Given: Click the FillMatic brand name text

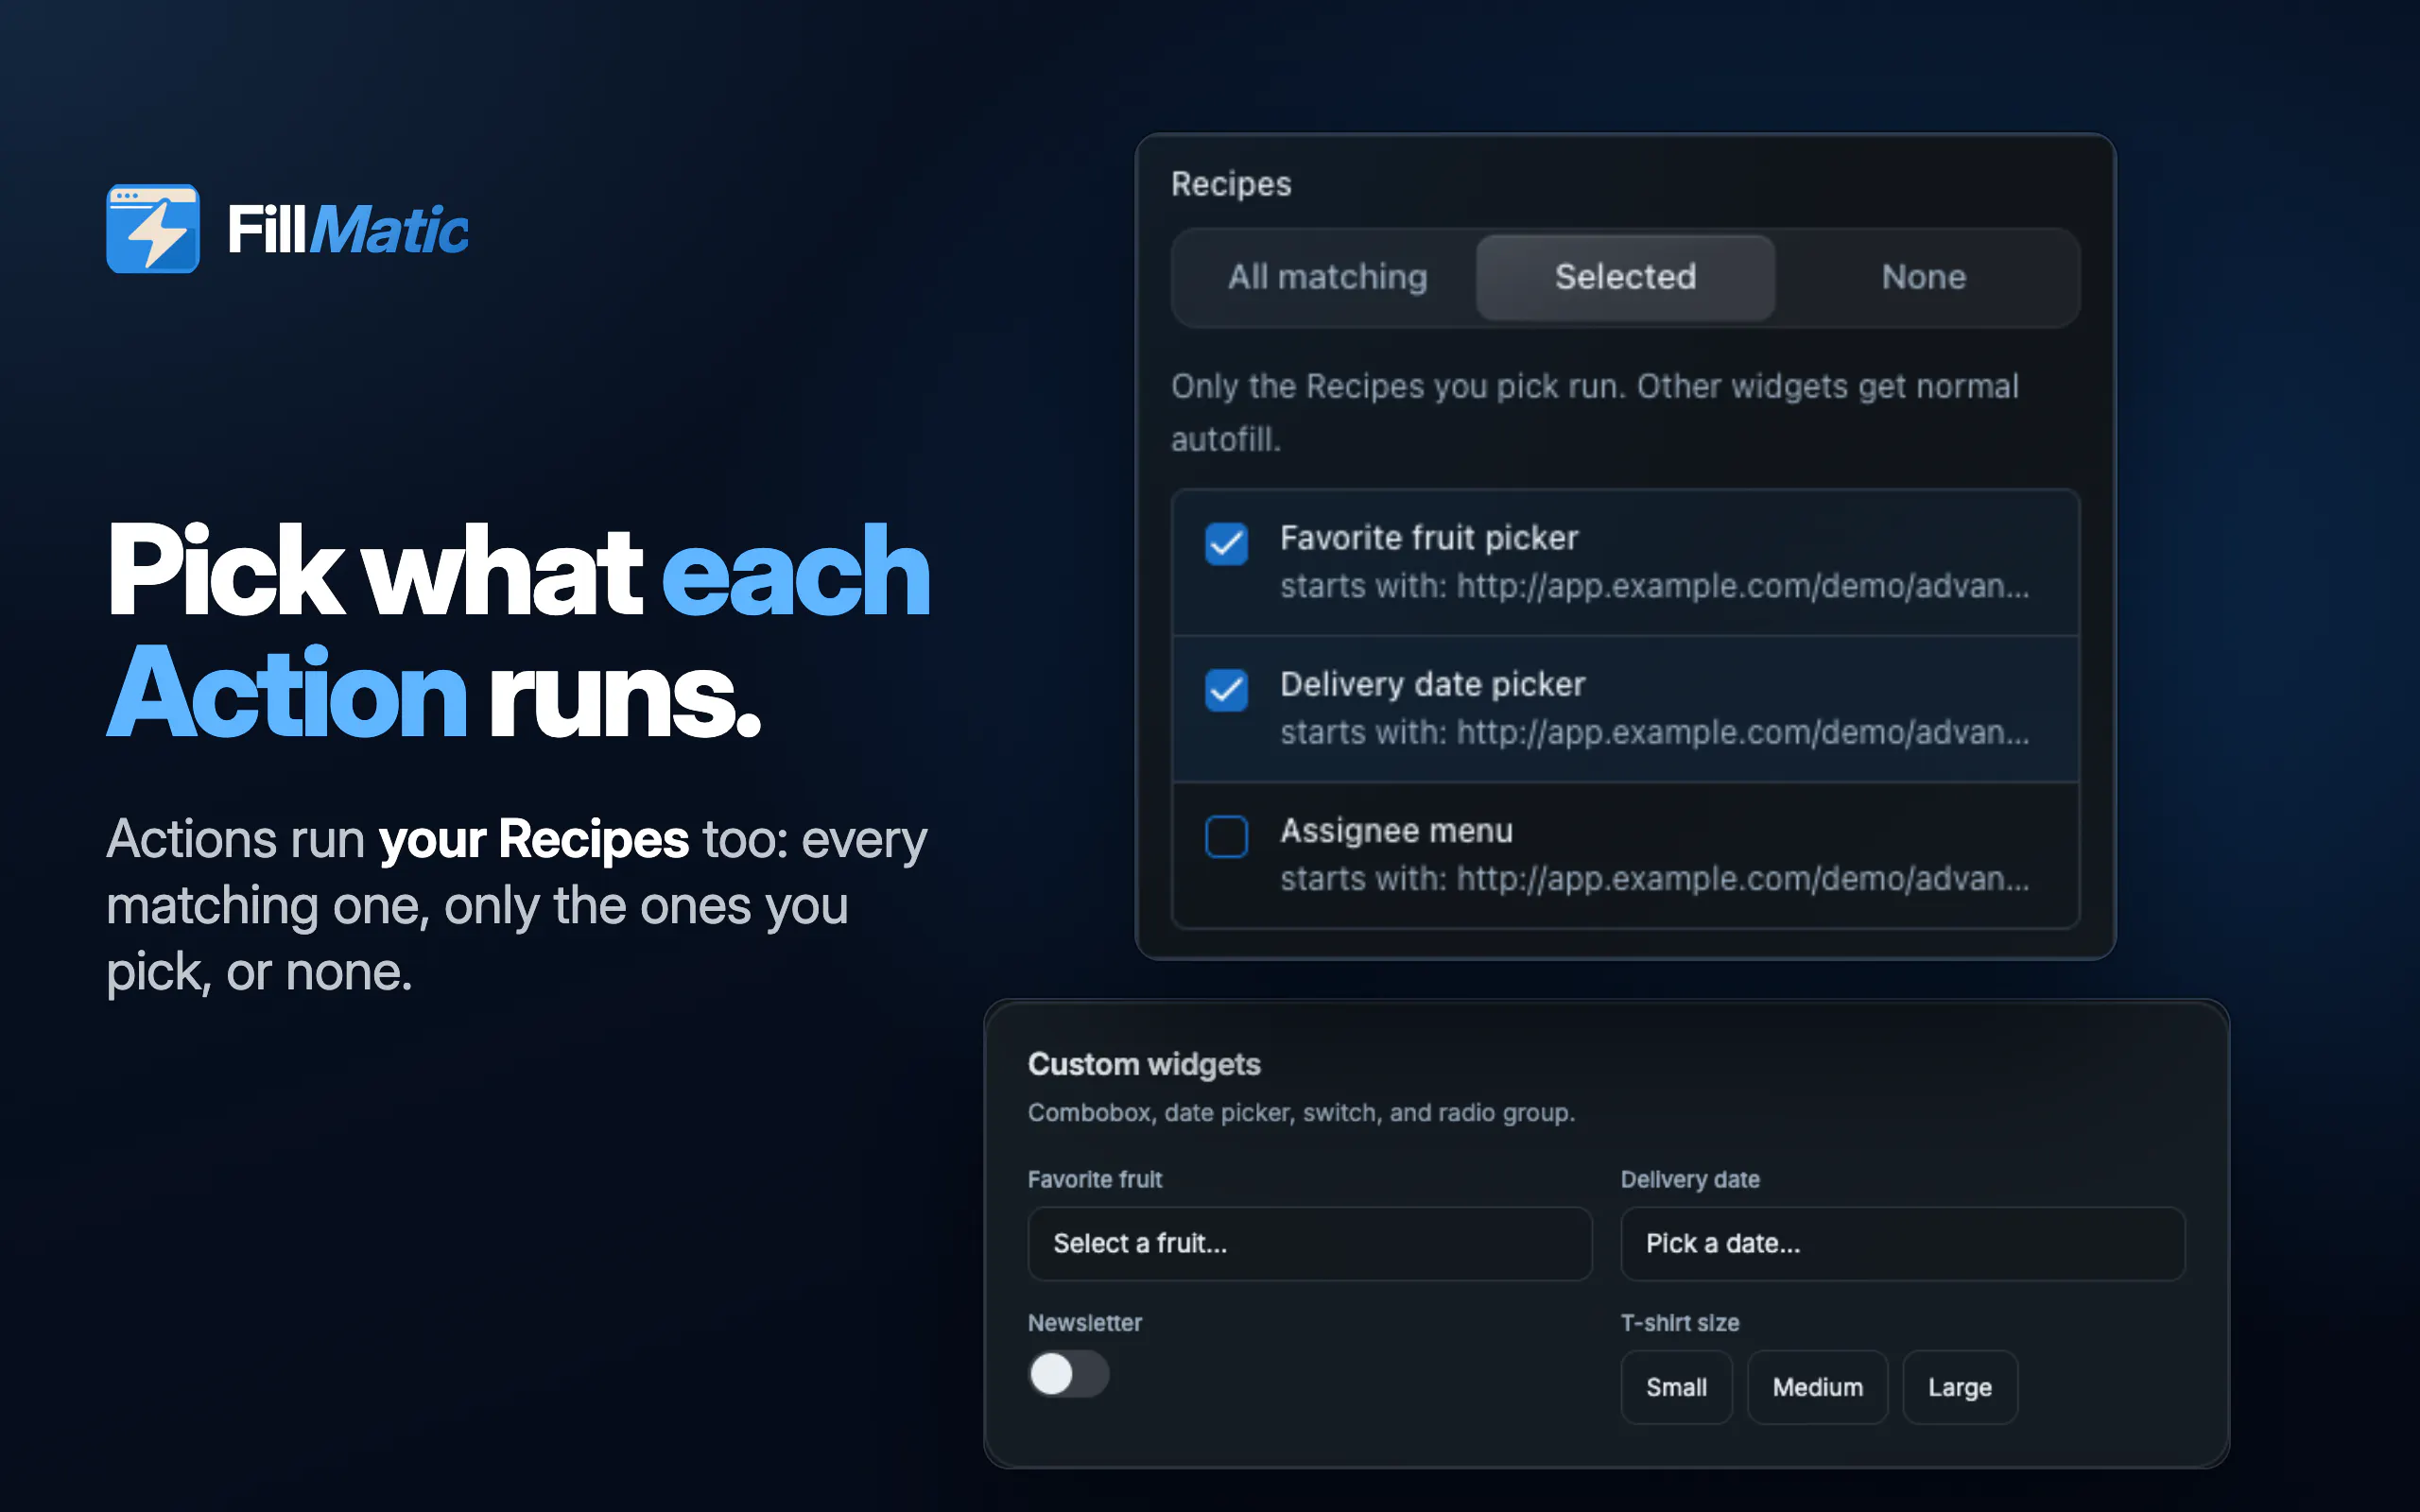Looking at the screenshot, I should tap(347, 230).
